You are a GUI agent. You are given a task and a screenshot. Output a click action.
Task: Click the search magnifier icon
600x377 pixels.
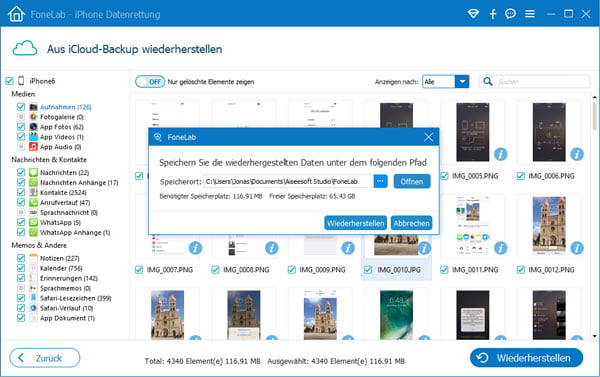[x=488, y=82]
